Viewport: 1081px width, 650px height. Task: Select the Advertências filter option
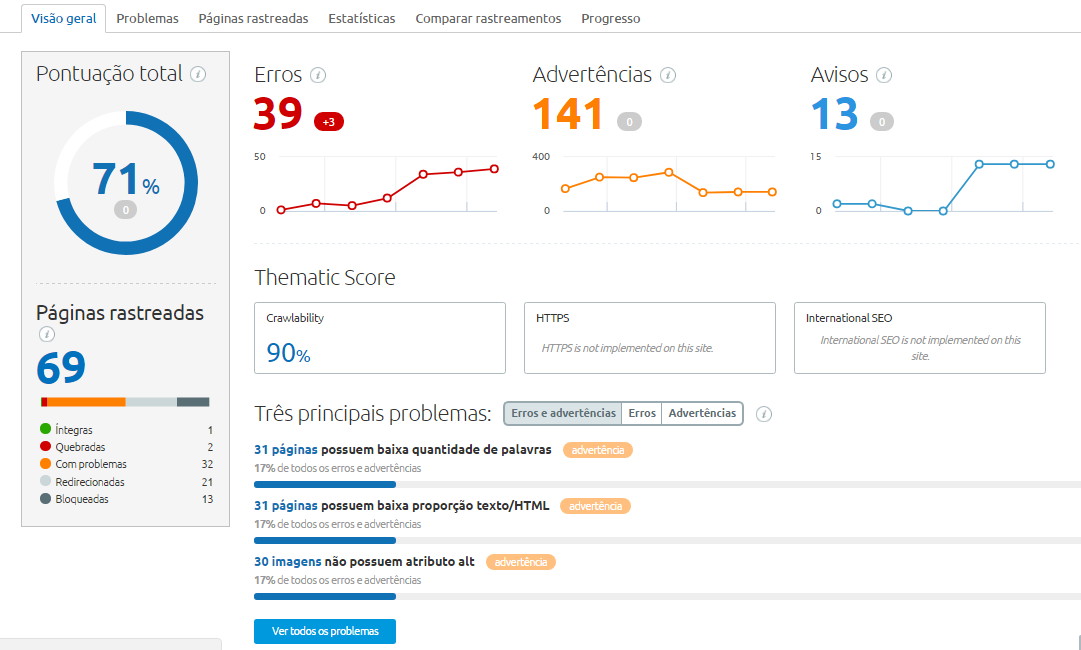click(702, 413)
